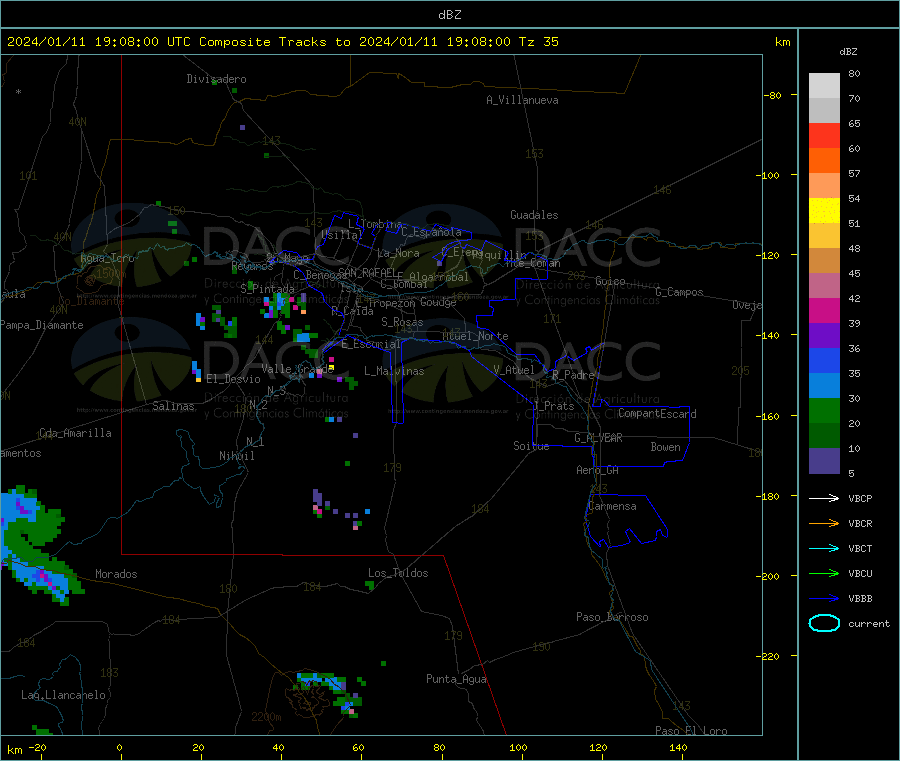Click the 'Guadales' map label

534,215
